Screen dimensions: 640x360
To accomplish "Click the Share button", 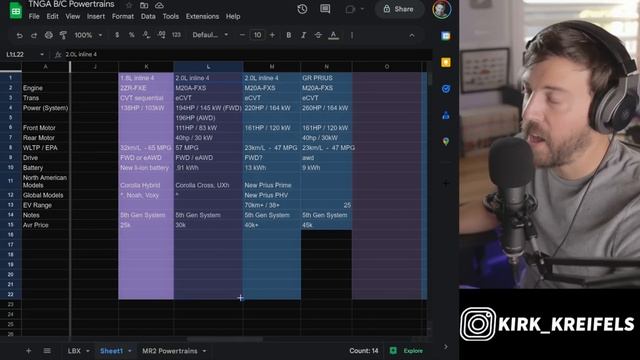I will pyautogui.click(x=398, y=9).
